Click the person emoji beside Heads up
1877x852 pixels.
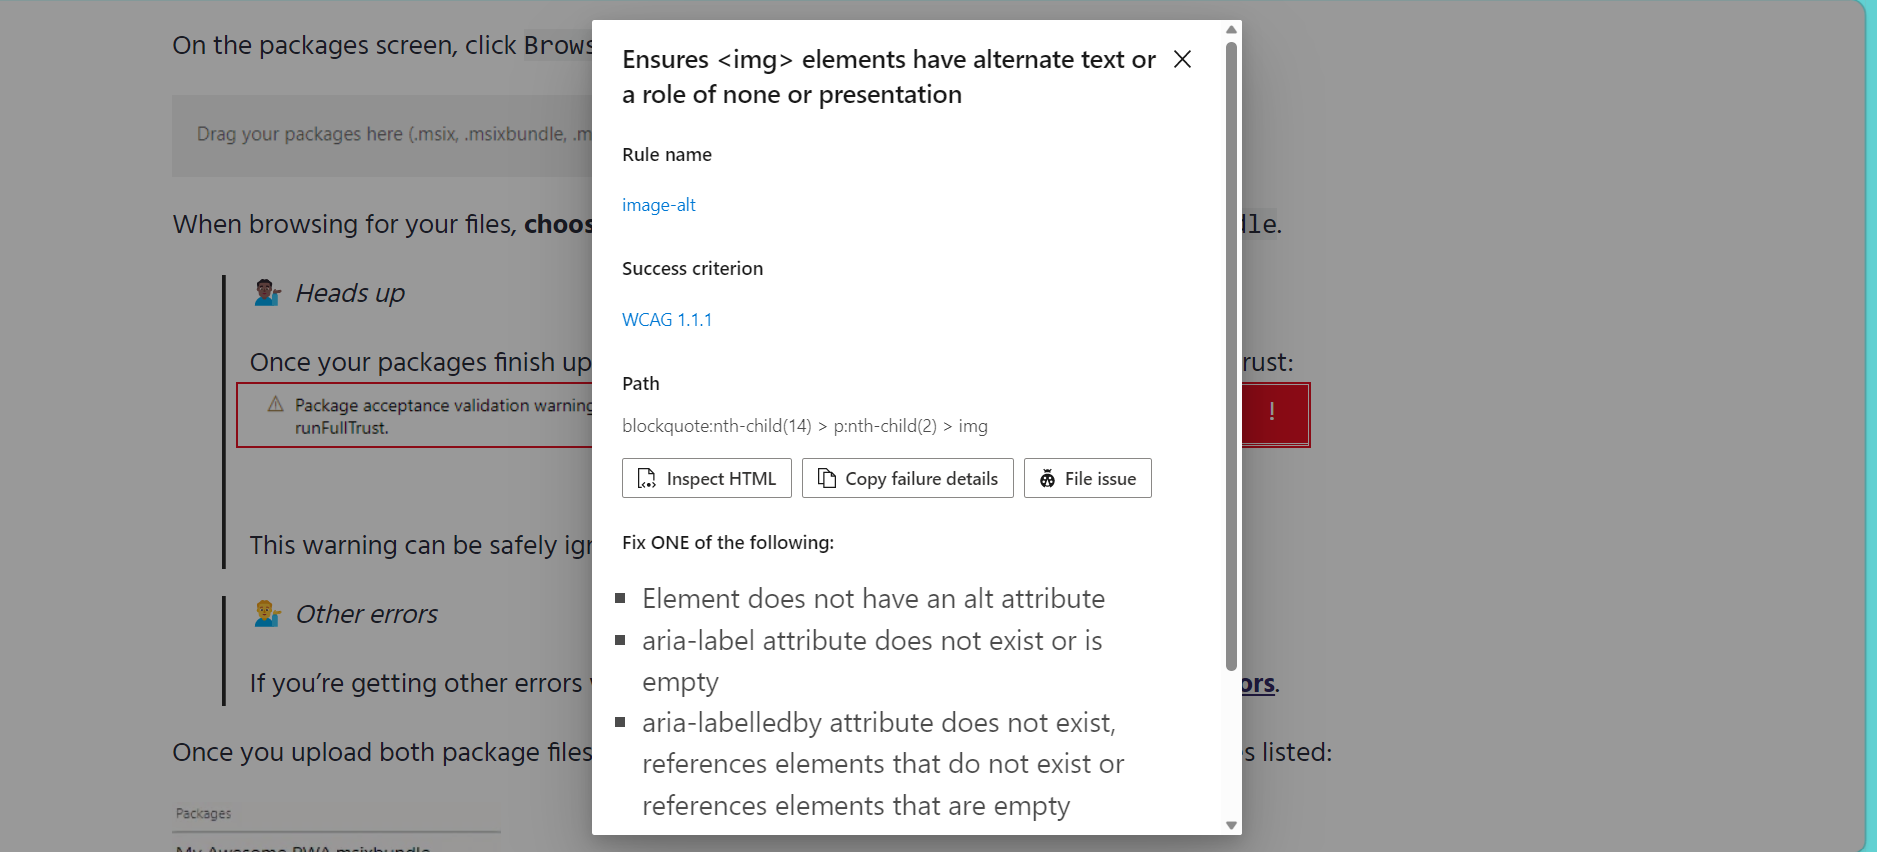(266, 291)
